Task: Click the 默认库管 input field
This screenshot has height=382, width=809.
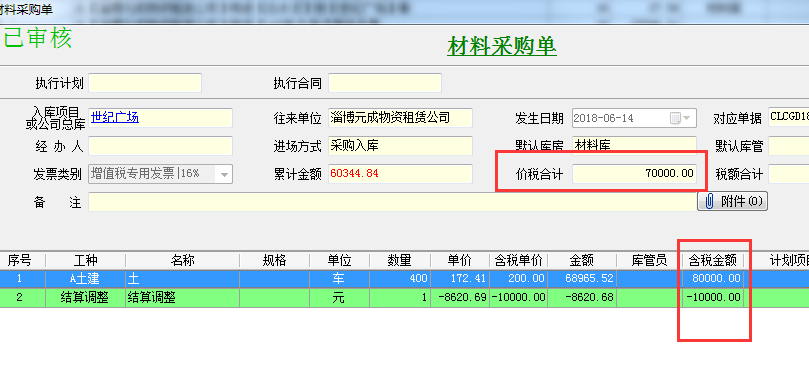Action: (x=788, y=146)
